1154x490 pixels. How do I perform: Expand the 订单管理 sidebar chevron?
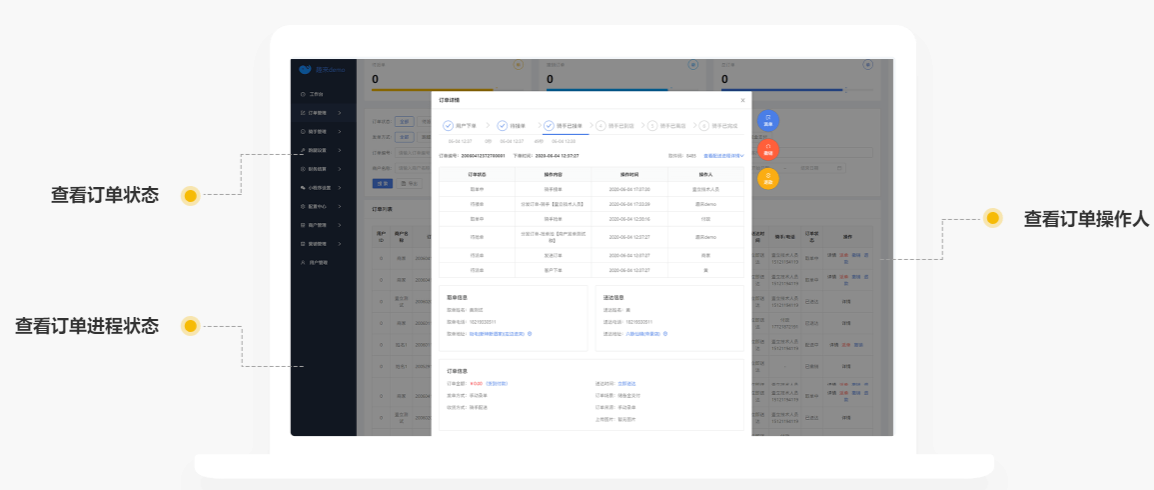tap(339, 113)
